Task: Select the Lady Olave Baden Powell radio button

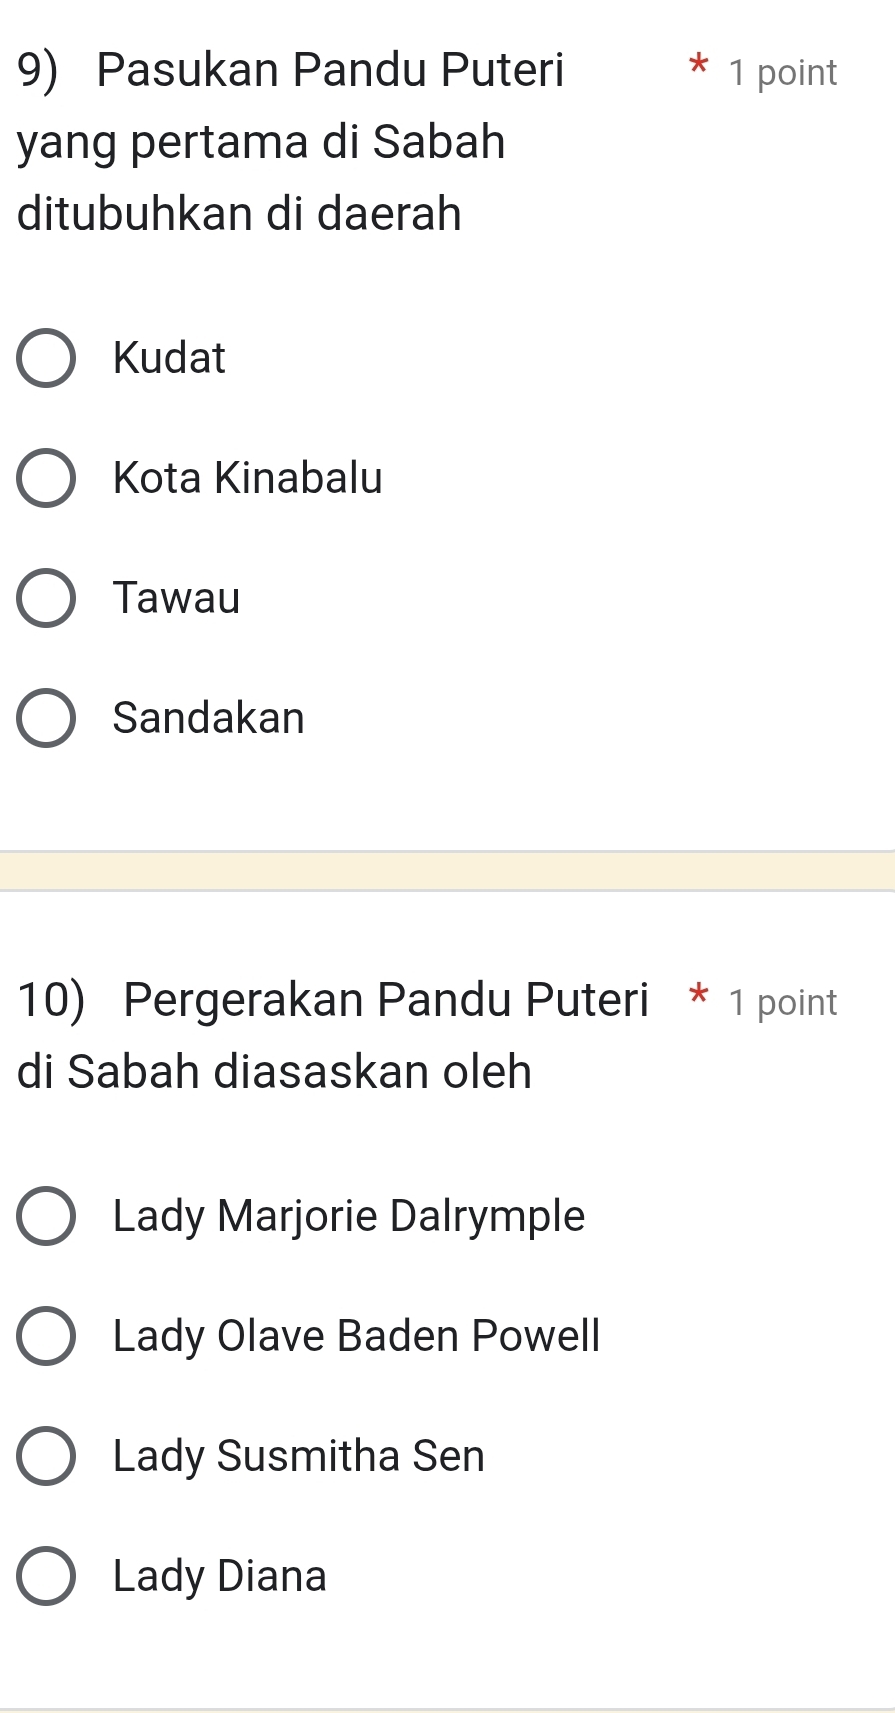Action: [46, 1336]
